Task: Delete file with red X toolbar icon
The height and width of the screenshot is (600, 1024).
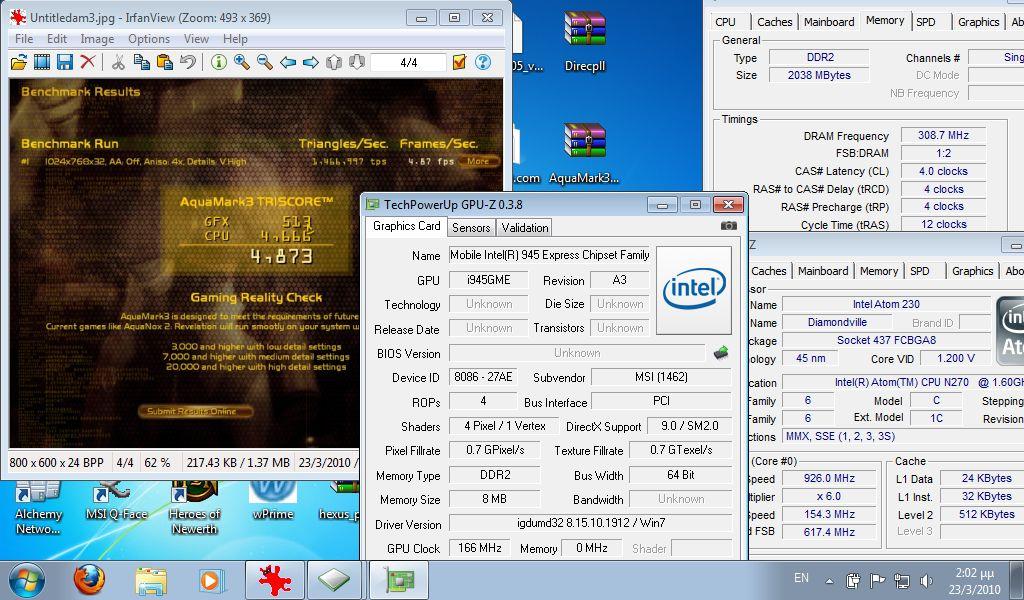Action: (88, 62)
